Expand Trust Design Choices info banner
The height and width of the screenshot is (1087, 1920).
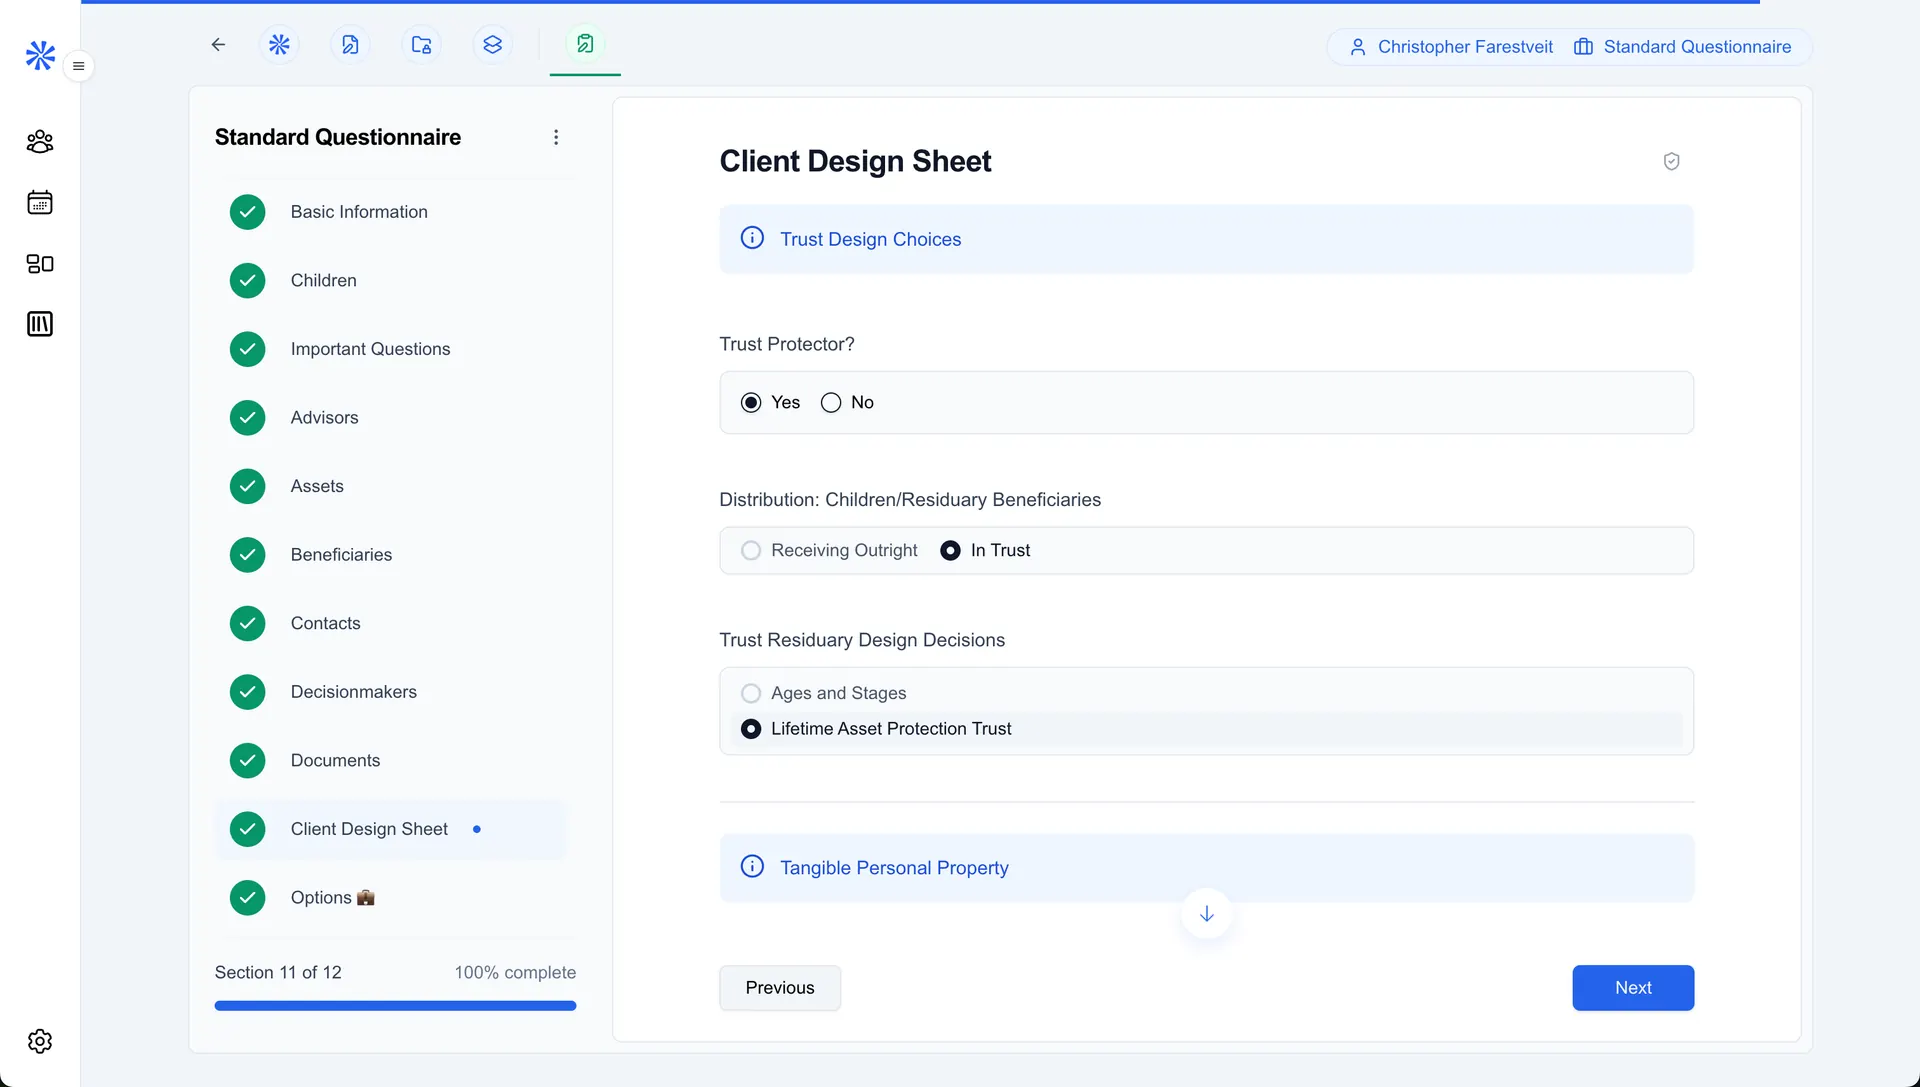[1206, 239]
